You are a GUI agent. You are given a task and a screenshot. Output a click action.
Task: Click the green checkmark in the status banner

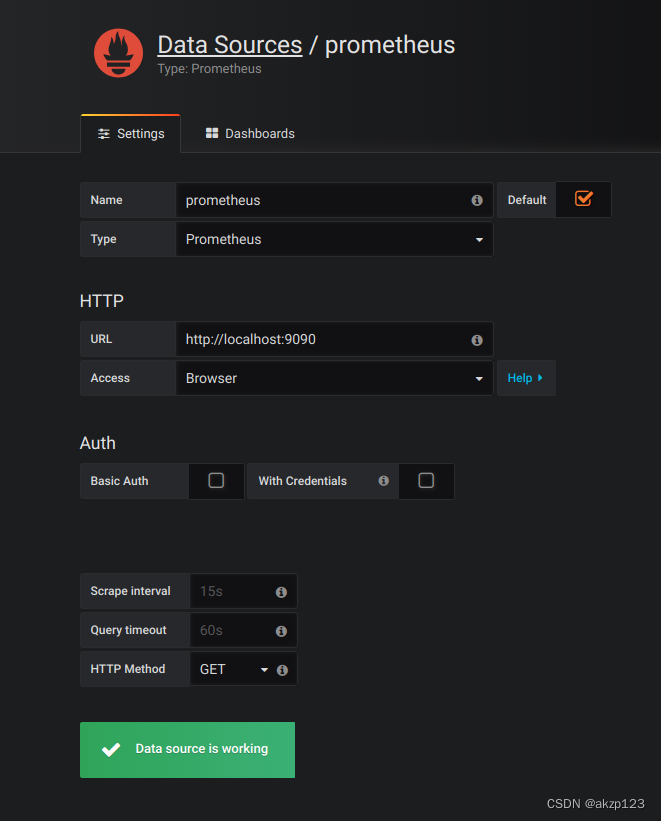(x=111, y=748)
